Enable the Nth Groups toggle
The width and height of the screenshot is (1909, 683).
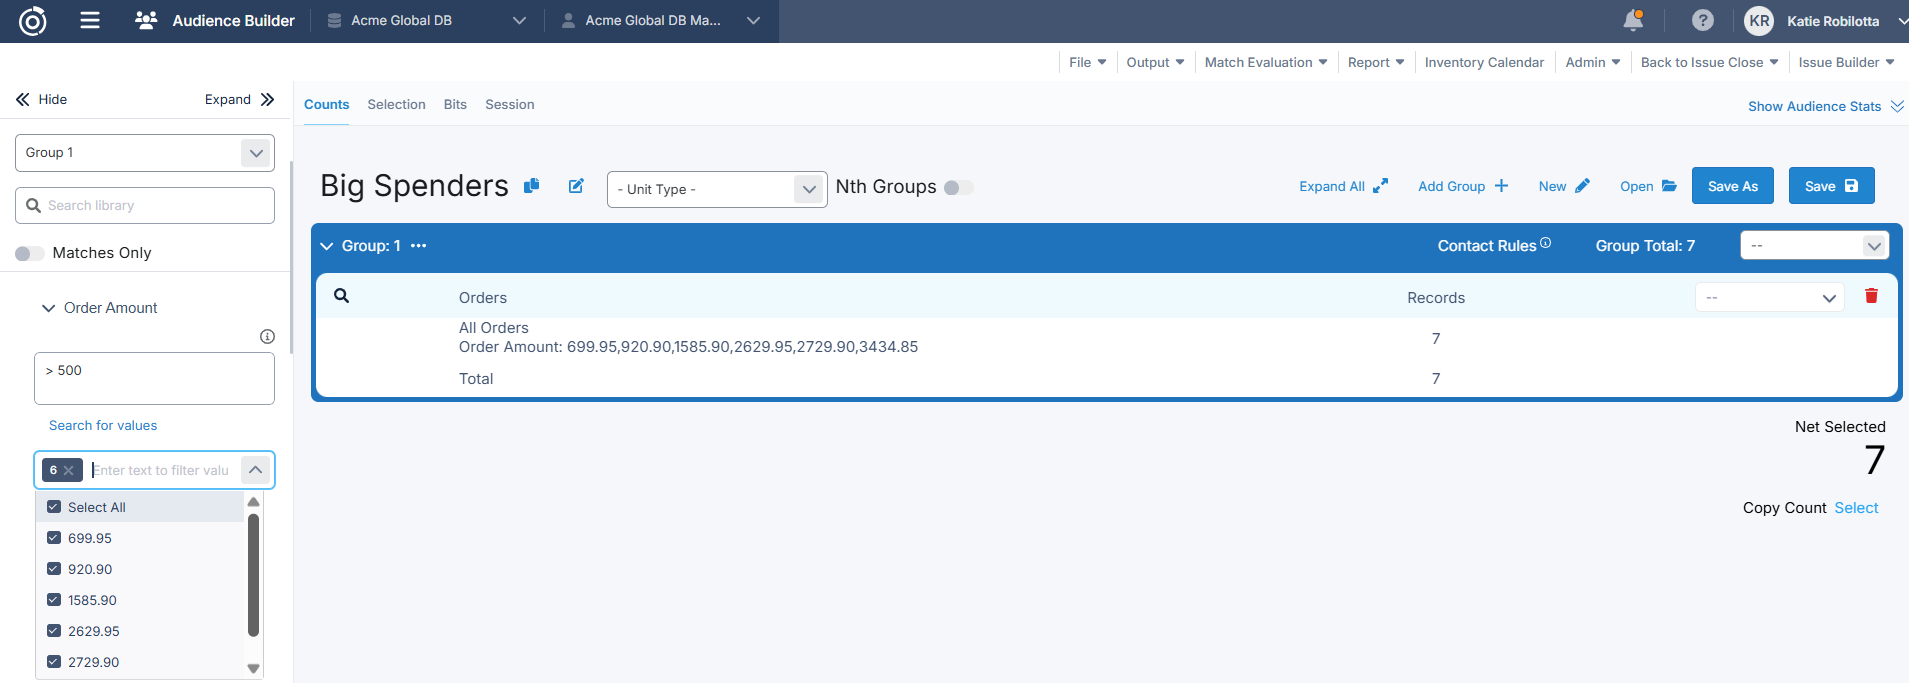pos(957,188)
